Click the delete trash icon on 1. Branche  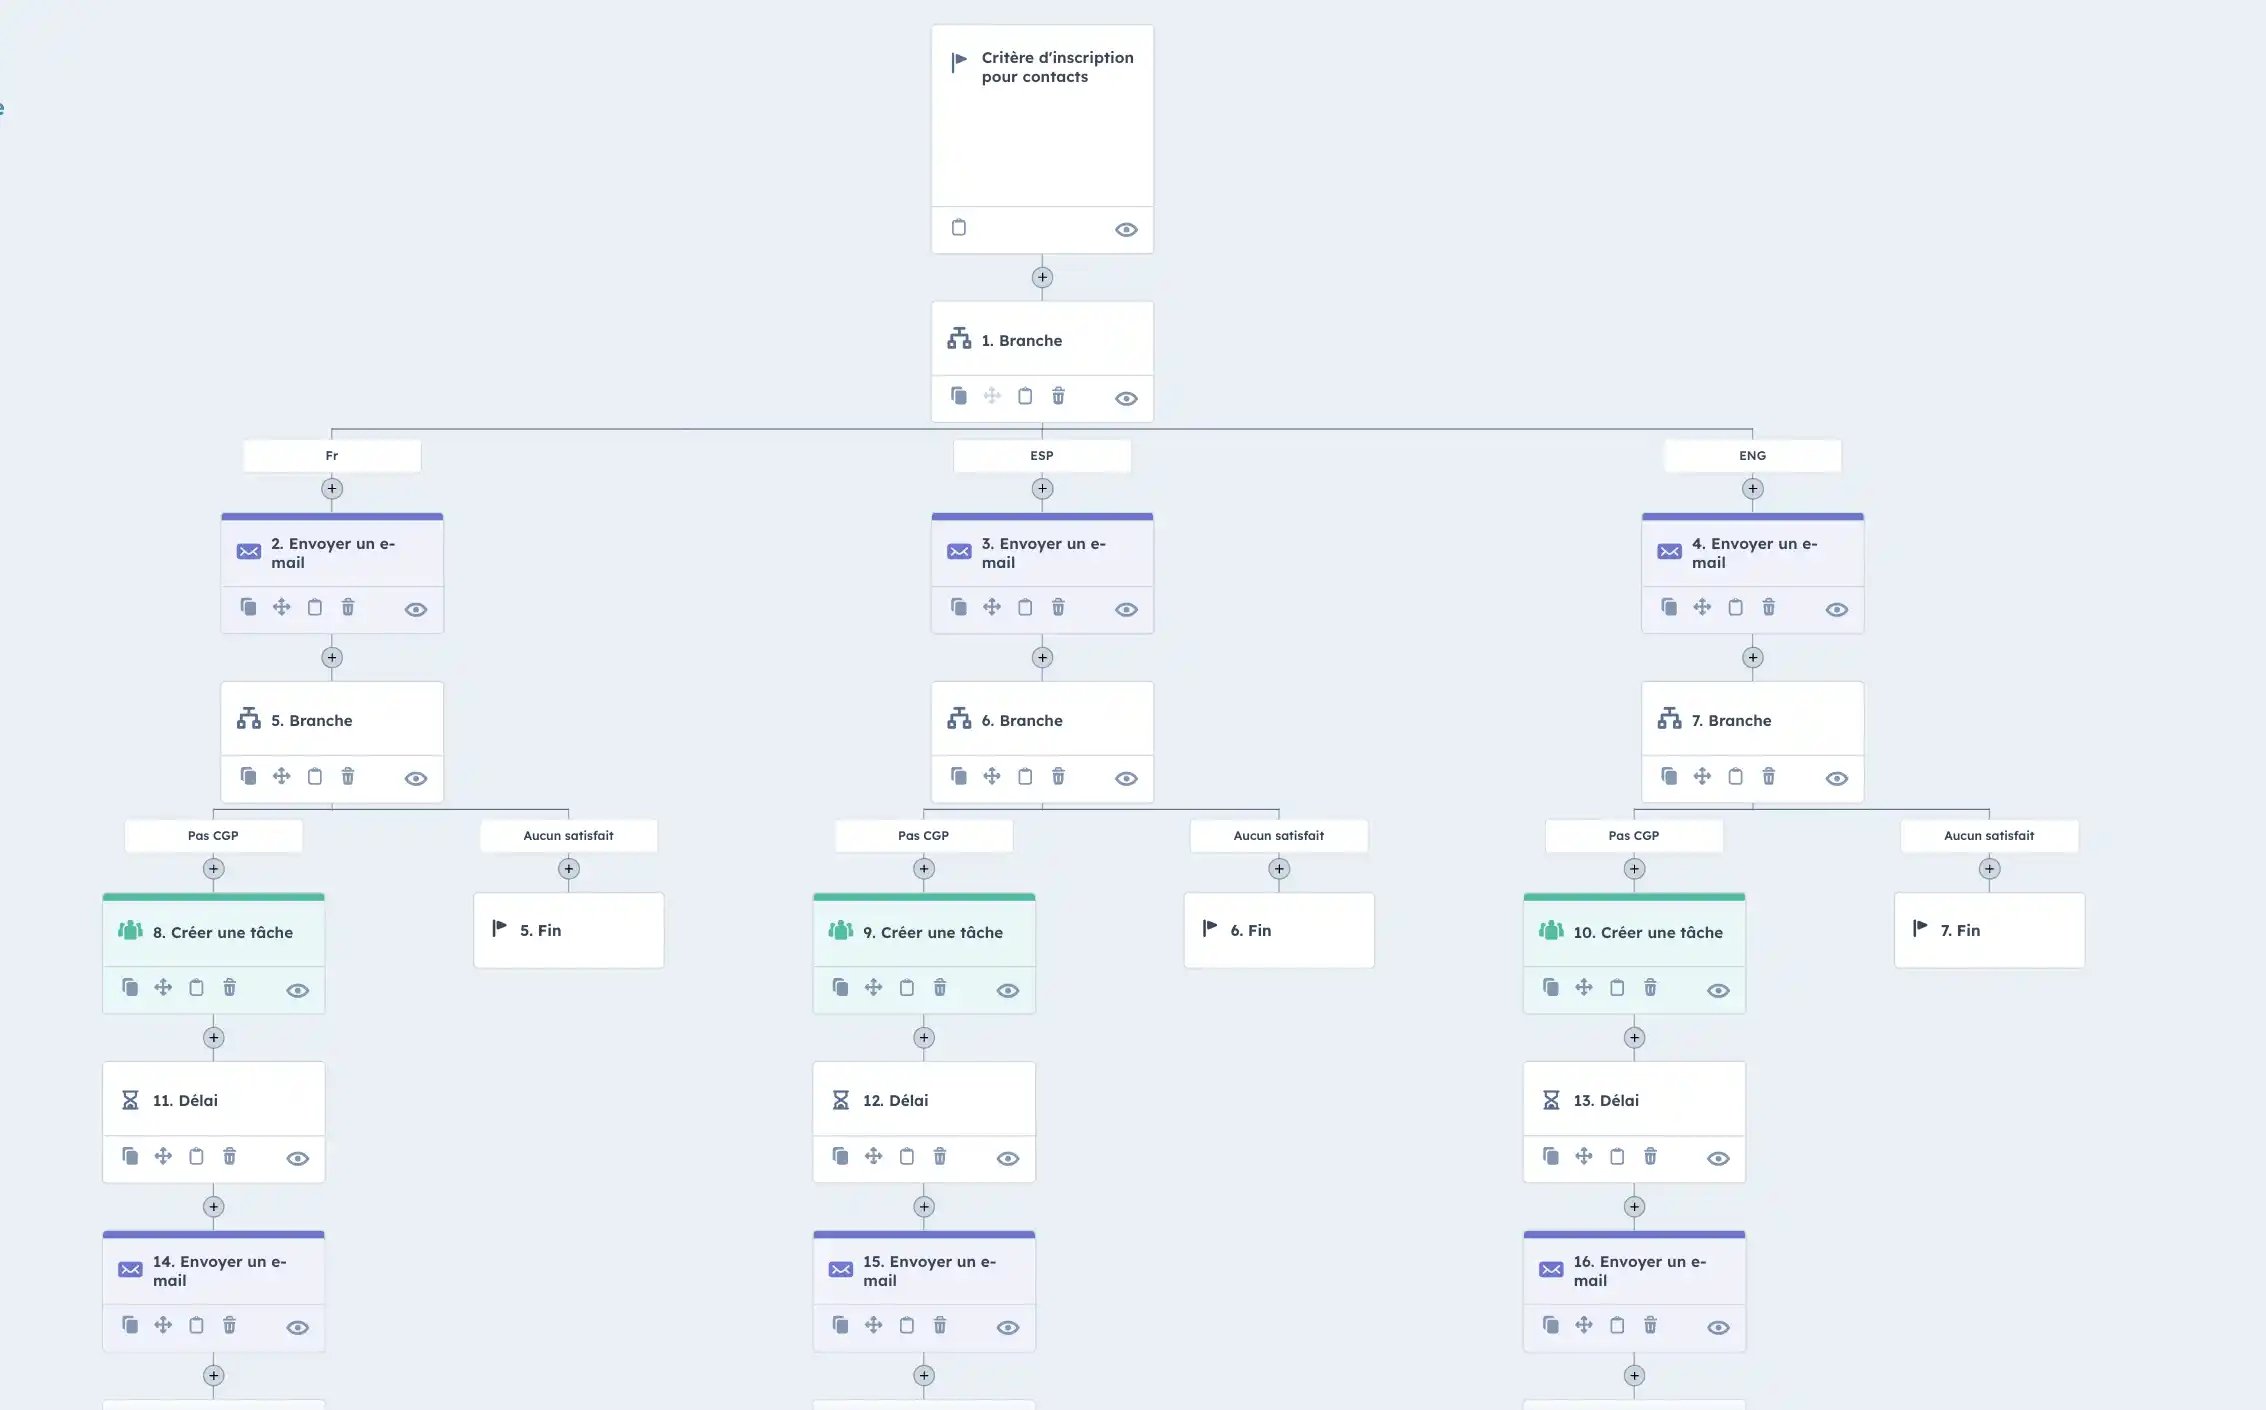[1058, 396]
